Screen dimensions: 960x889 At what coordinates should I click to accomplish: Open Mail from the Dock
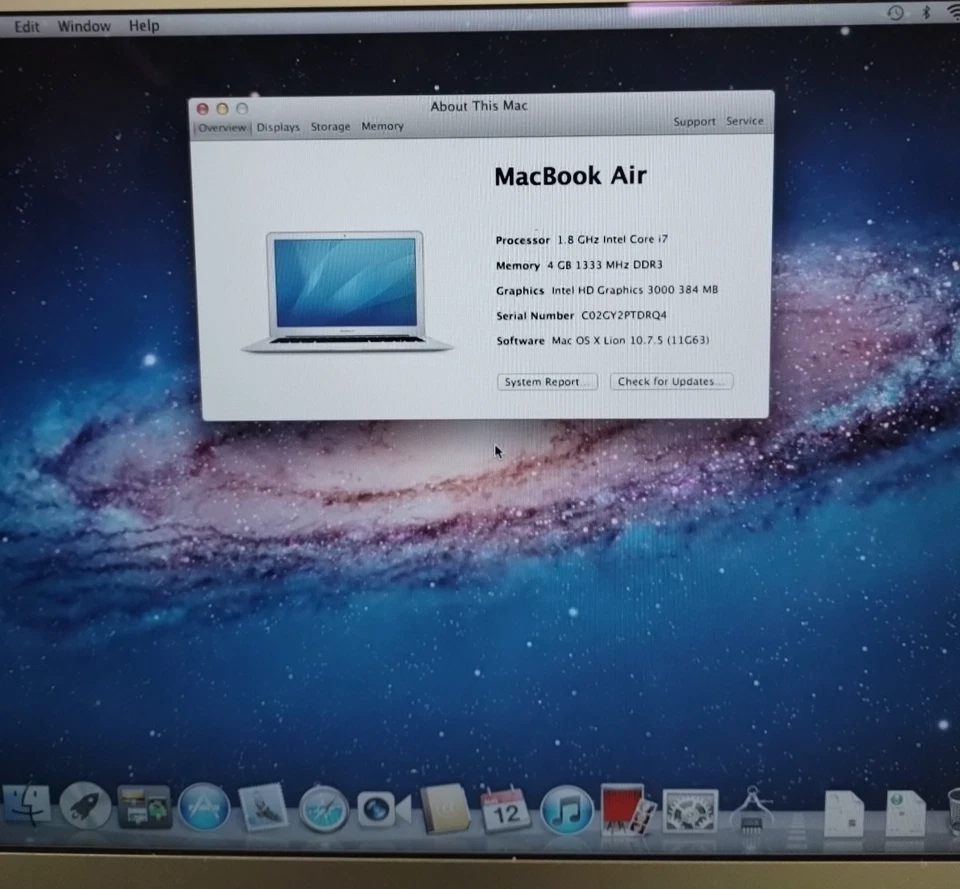tap(262, 808)
